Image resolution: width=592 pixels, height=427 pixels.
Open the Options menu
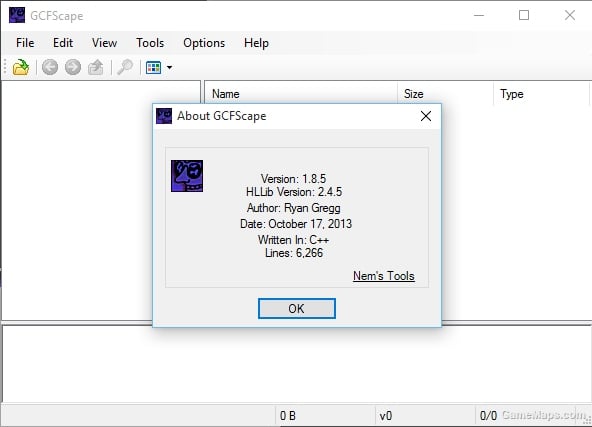coord(204,43)
